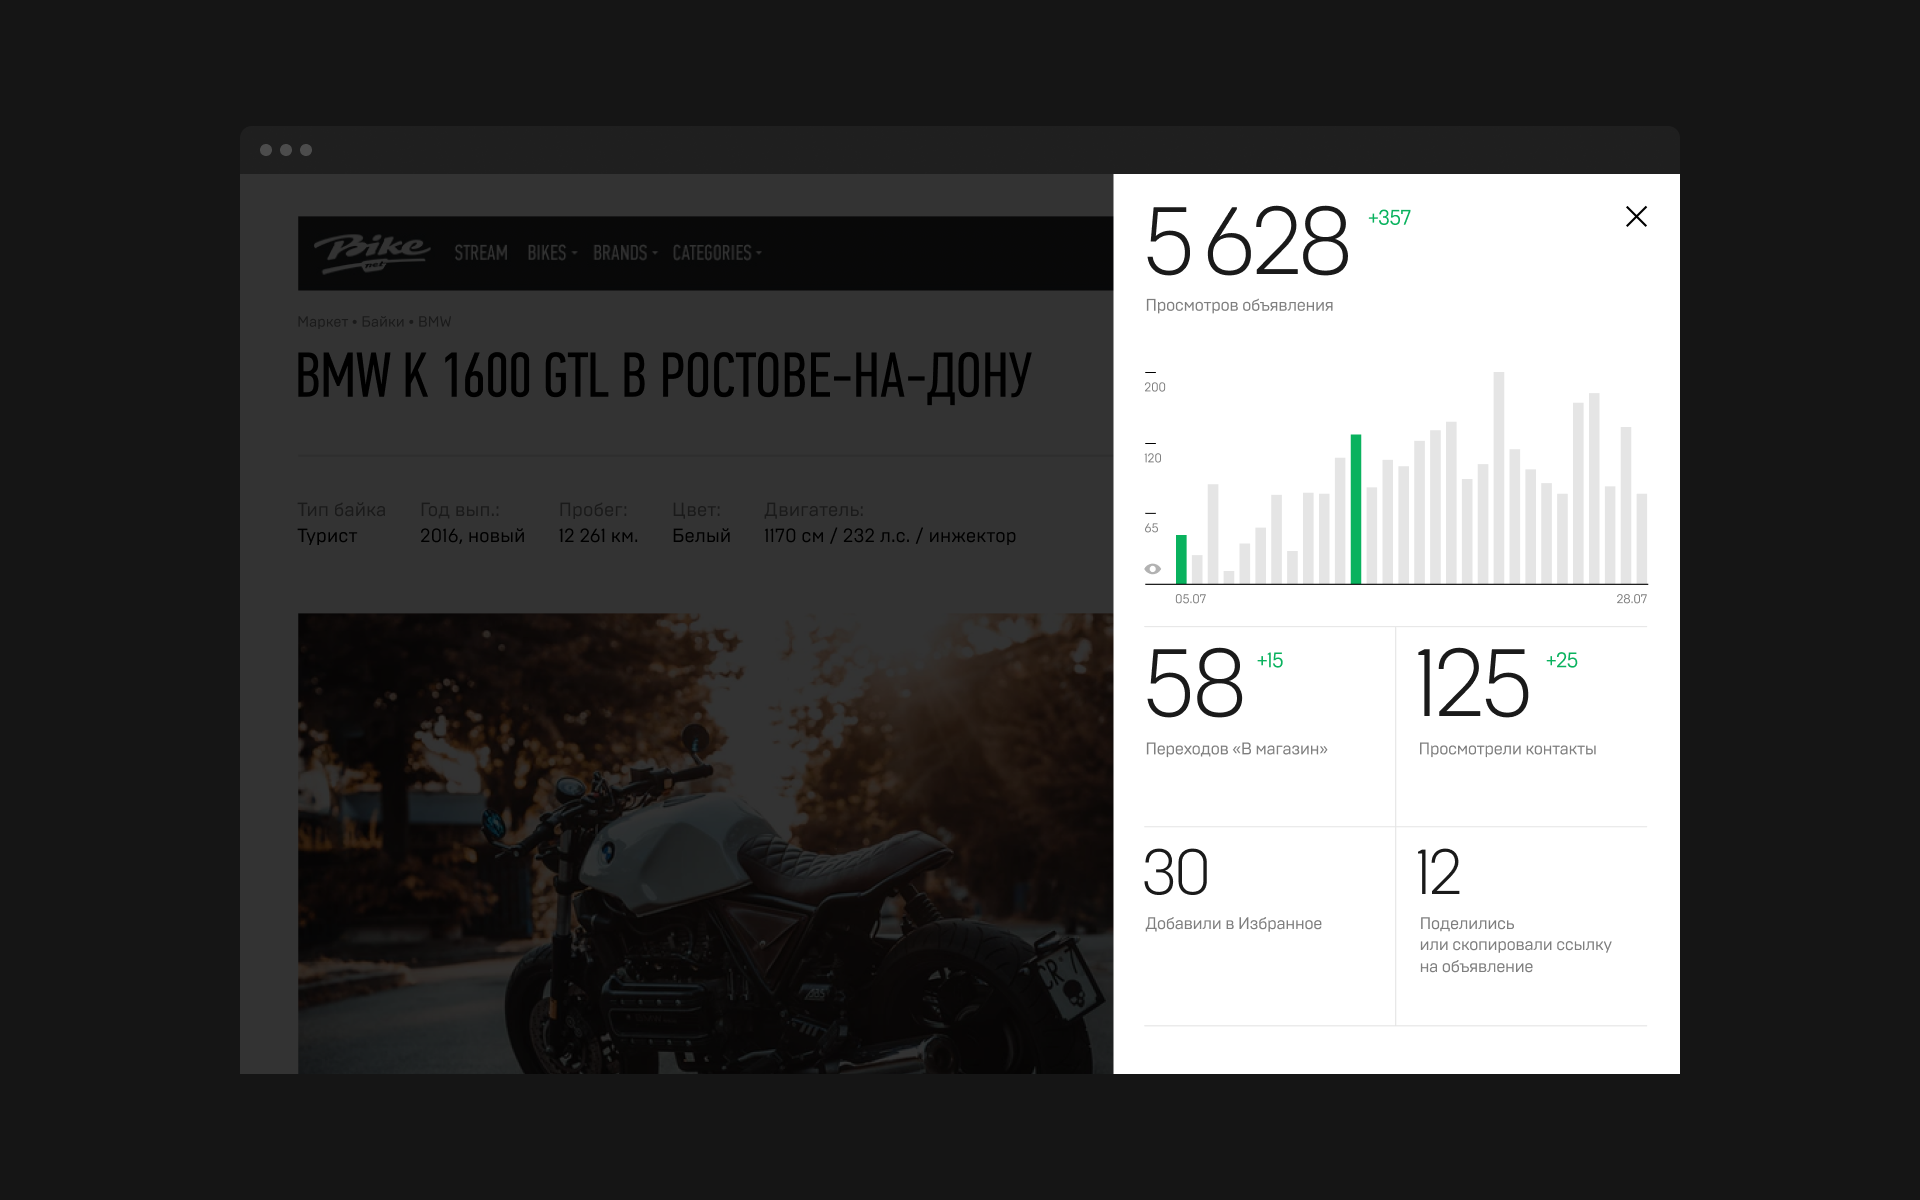Select the first green bar dated 05.07
The height and width of the screenshot is (1200, 1920).
pyautogui.click(x=1181, y=559)
